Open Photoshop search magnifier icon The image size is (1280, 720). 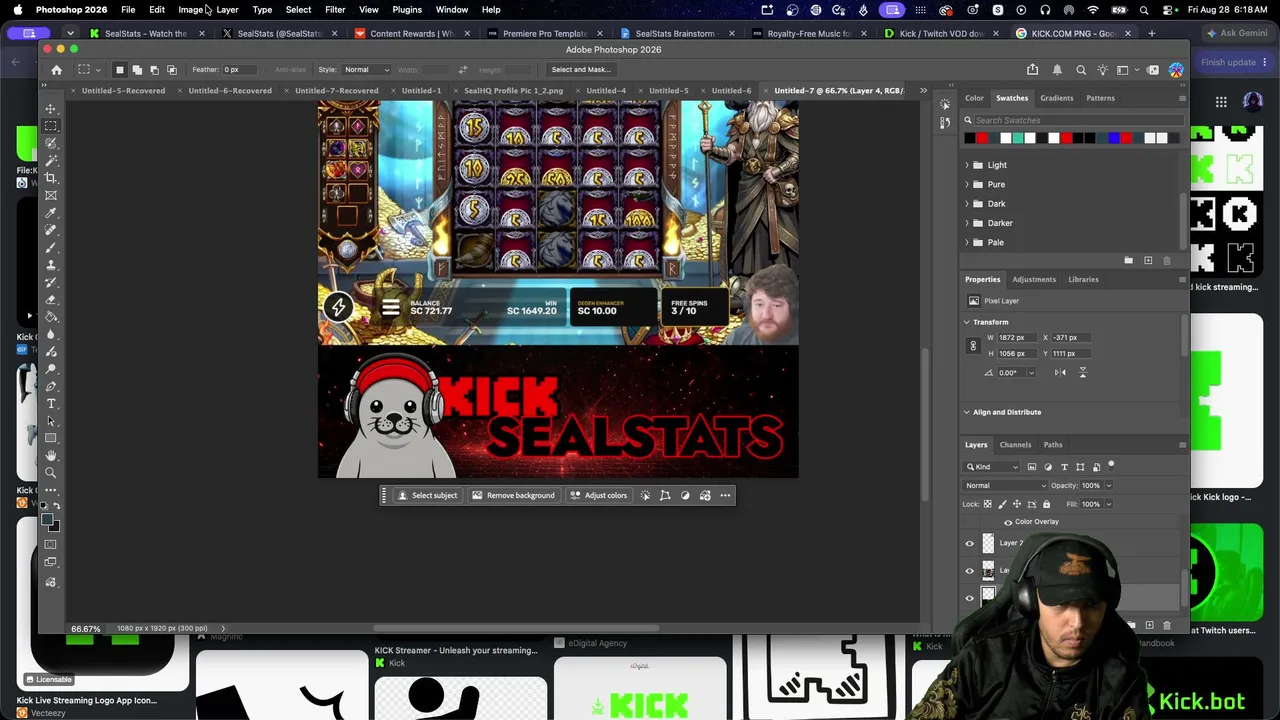[x=1081, y=70]
